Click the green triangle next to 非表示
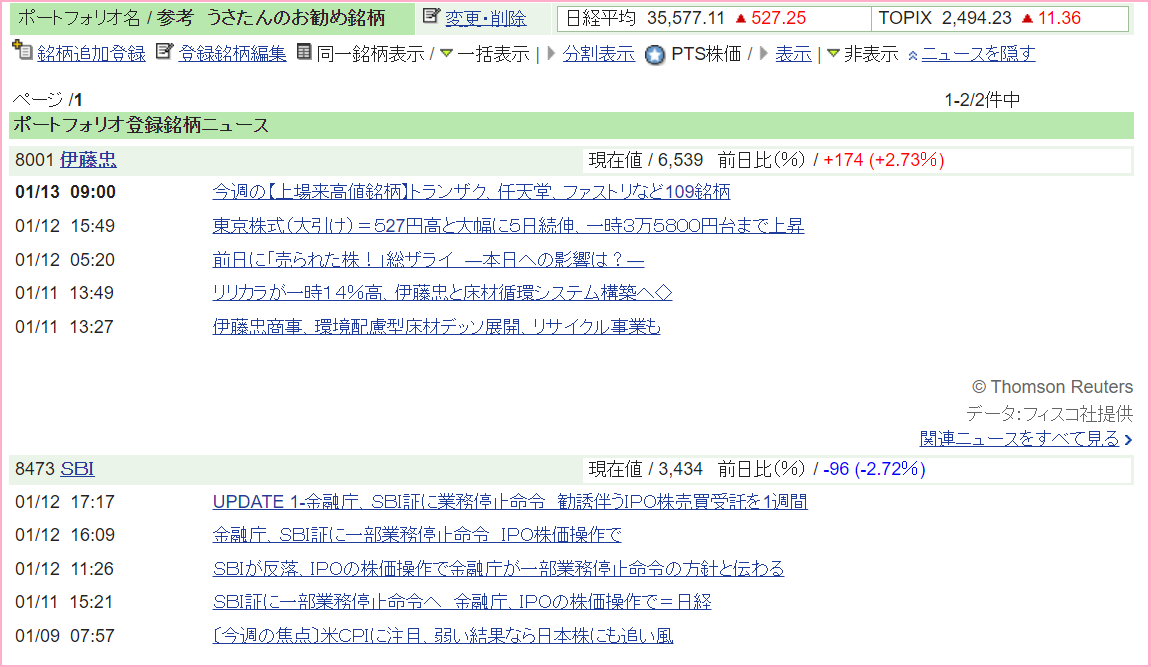The image size is (1151, 667). coord(833,54)
